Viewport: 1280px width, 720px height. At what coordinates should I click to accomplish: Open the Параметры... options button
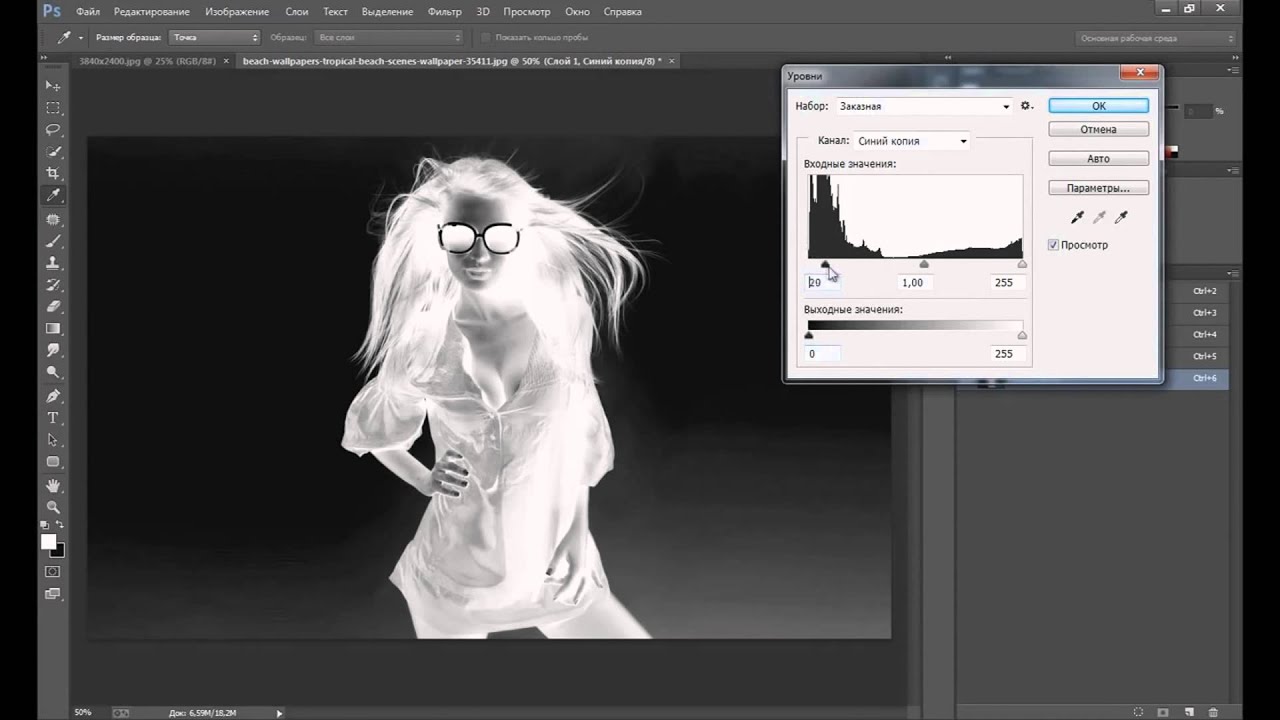point(1098,187)
